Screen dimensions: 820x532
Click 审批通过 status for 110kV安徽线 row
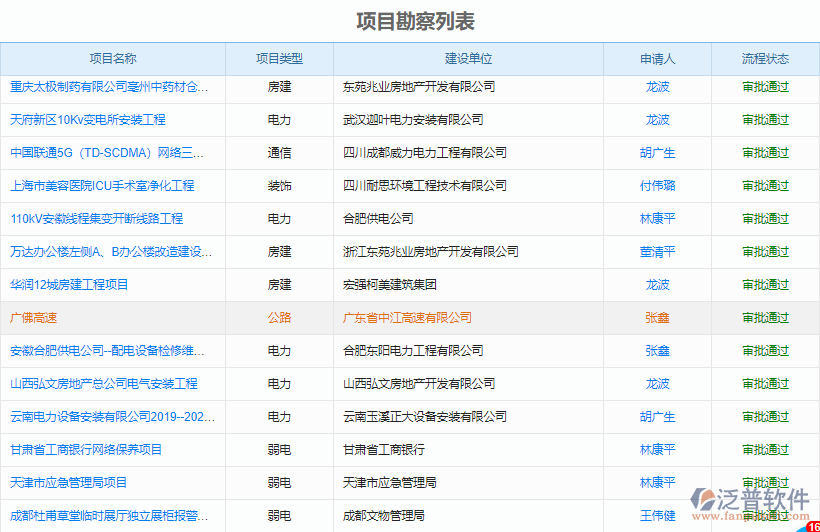pyautogui.click(x=765, y=219)
